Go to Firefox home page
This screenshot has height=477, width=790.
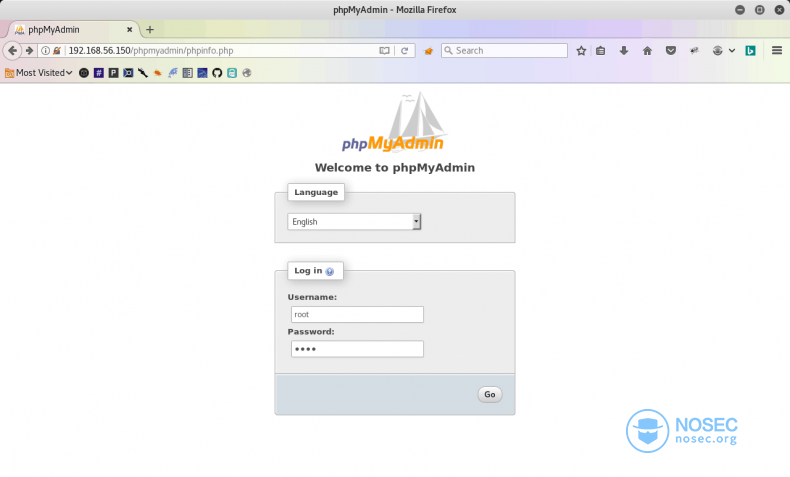coord(647,50)
